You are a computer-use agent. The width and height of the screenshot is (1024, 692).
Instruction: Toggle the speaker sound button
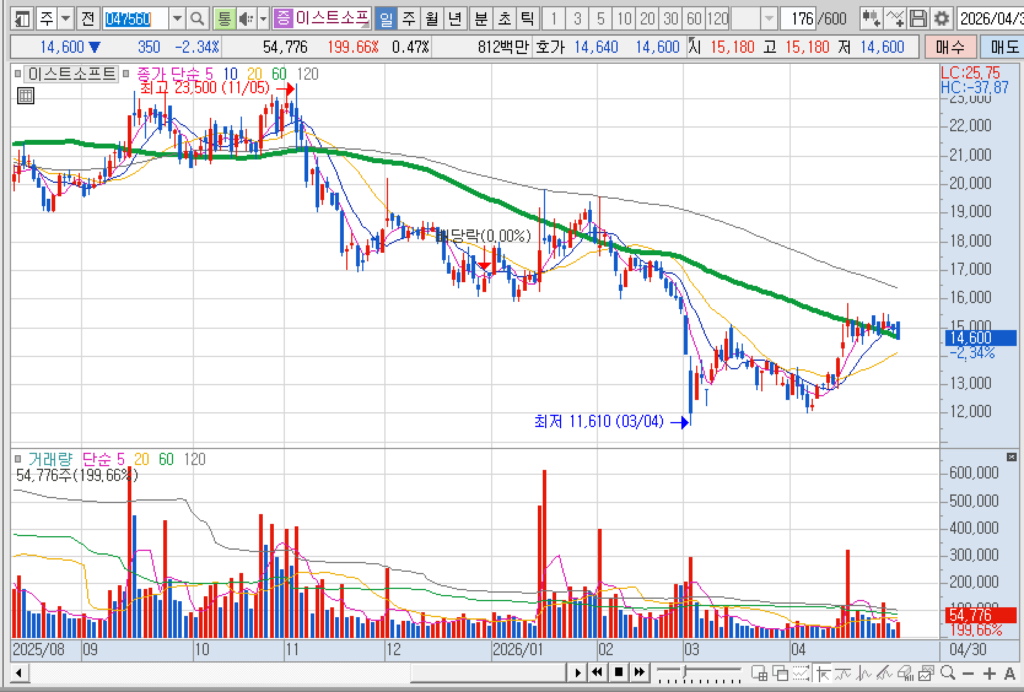point(246,18)
